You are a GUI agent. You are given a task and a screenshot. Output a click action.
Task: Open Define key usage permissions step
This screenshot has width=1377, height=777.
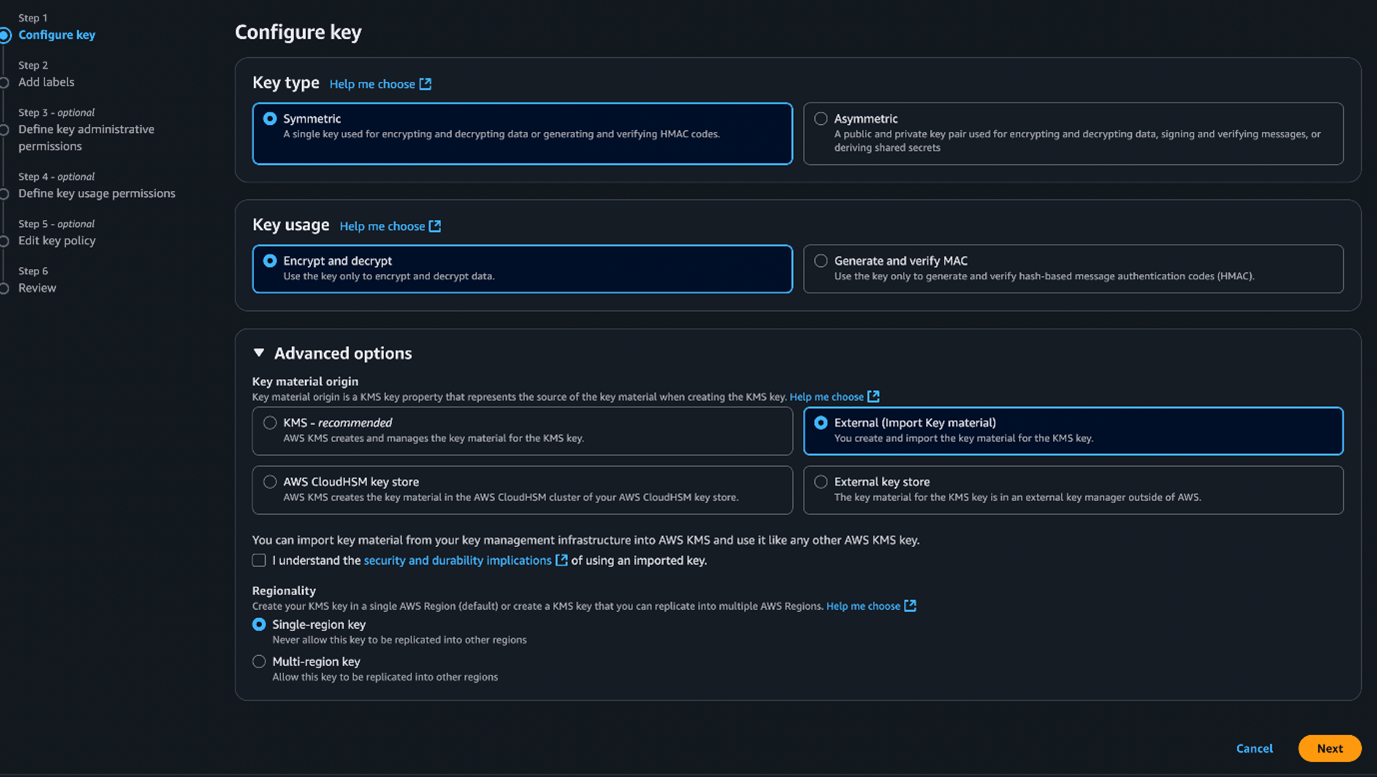click(x=96, y=193)
